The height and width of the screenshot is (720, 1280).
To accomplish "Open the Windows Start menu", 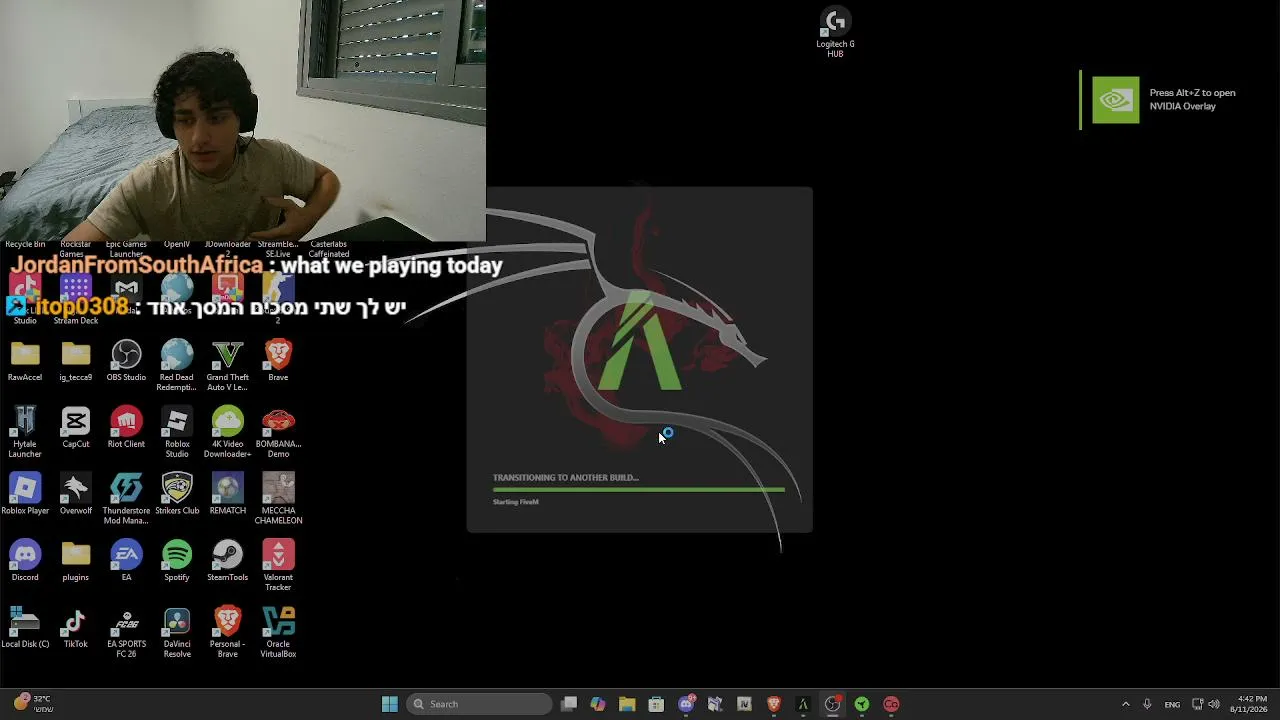I will coord(390,704).
